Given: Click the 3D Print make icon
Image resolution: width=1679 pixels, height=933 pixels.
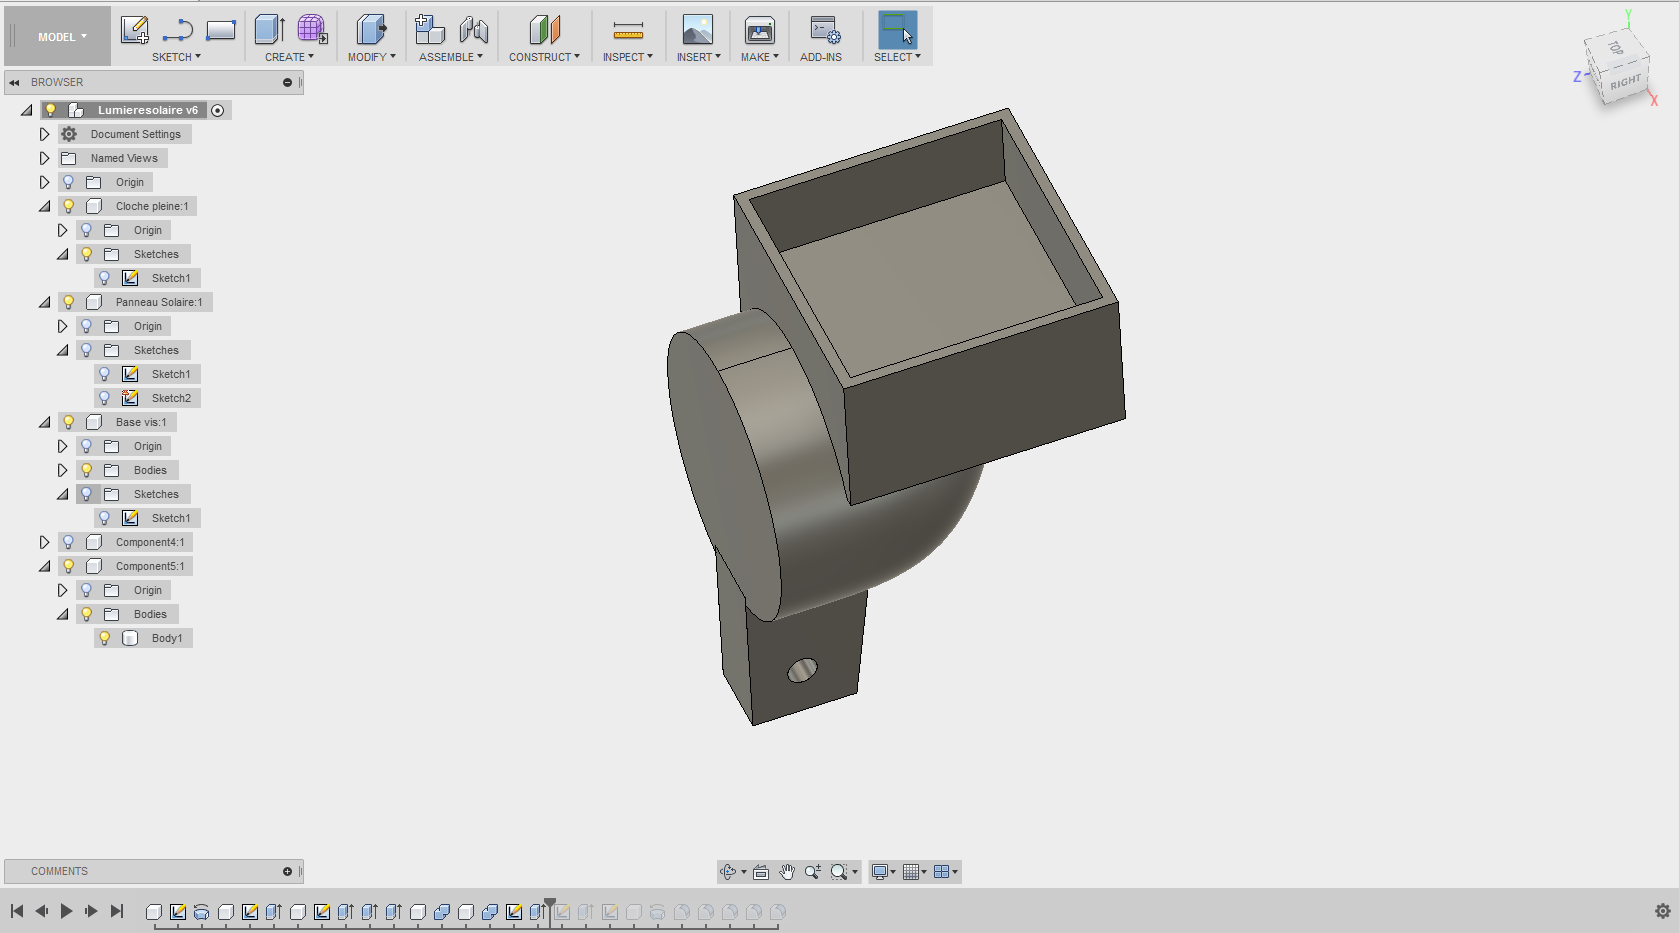Looking at the screenshot, I should click(760, 30).
